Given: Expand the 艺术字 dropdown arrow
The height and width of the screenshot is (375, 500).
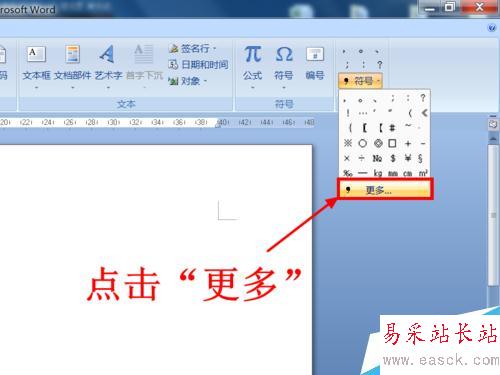Looking at the screenshot, I should click(x=108, y=88).
